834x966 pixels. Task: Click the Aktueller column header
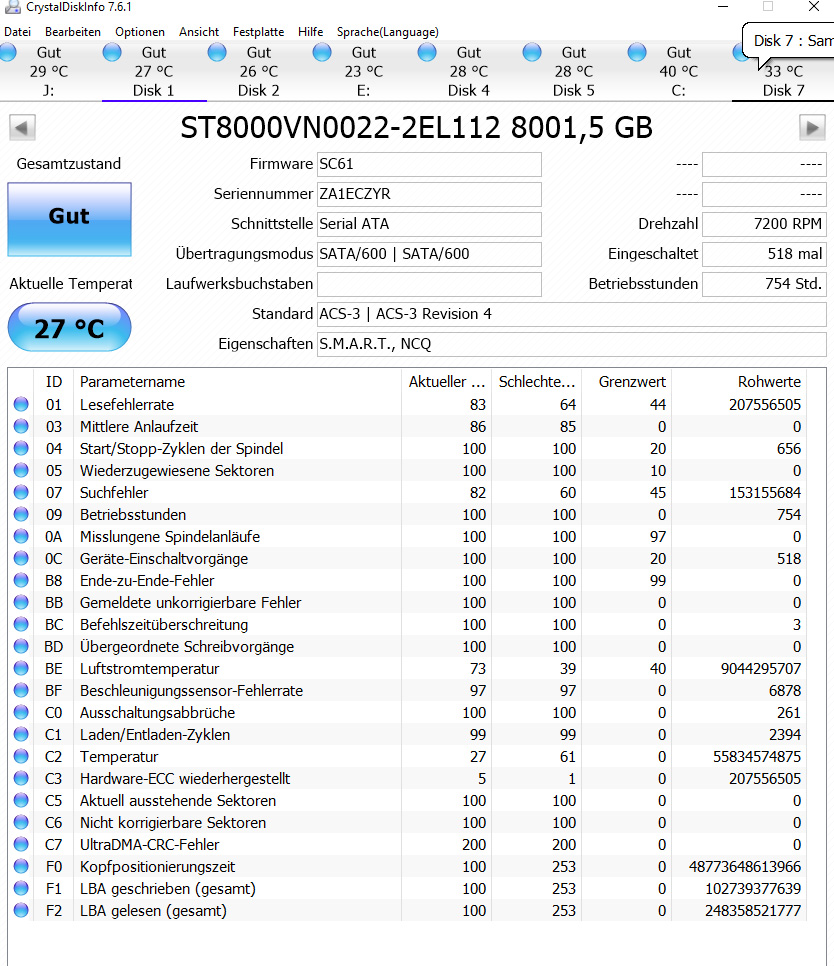point(447,382)
